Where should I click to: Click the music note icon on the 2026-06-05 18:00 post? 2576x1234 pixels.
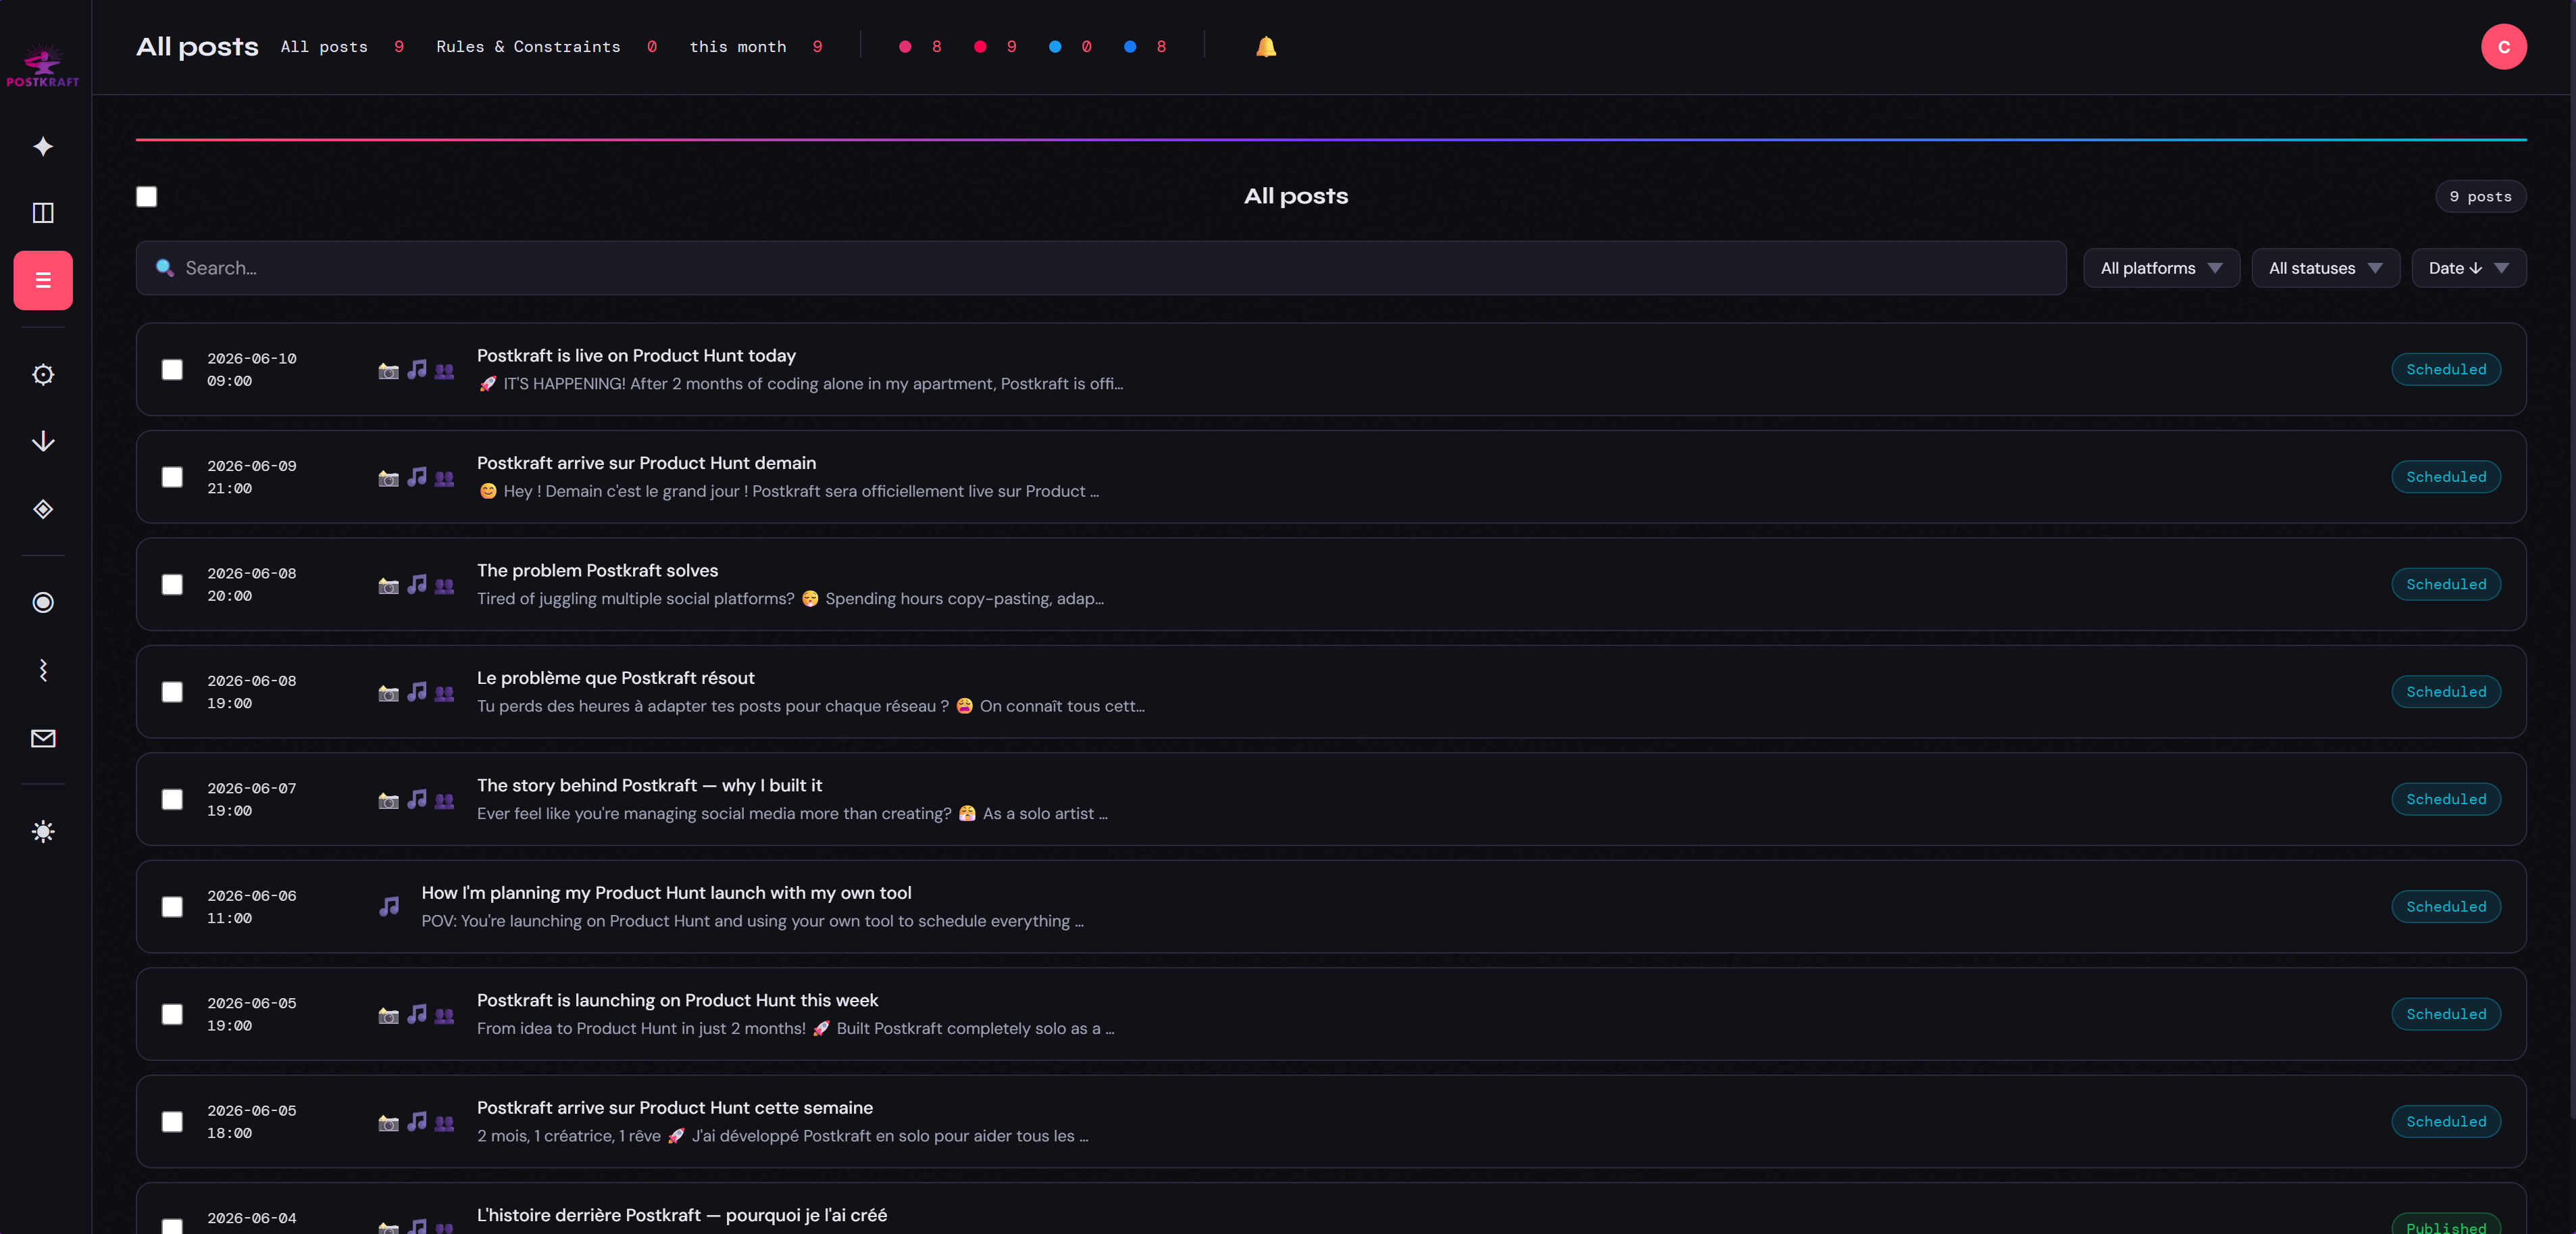417,1121
